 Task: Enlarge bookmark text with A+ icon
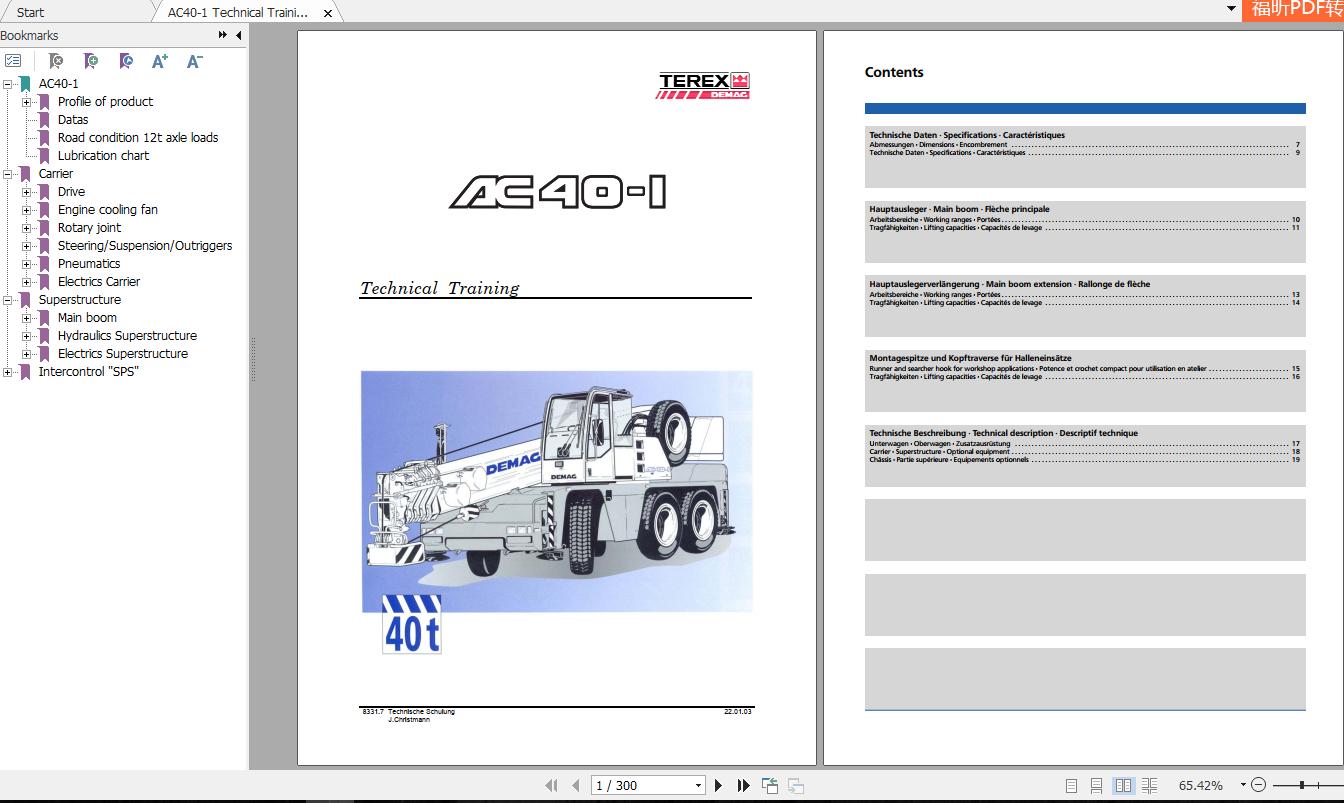tap(159, 61)
